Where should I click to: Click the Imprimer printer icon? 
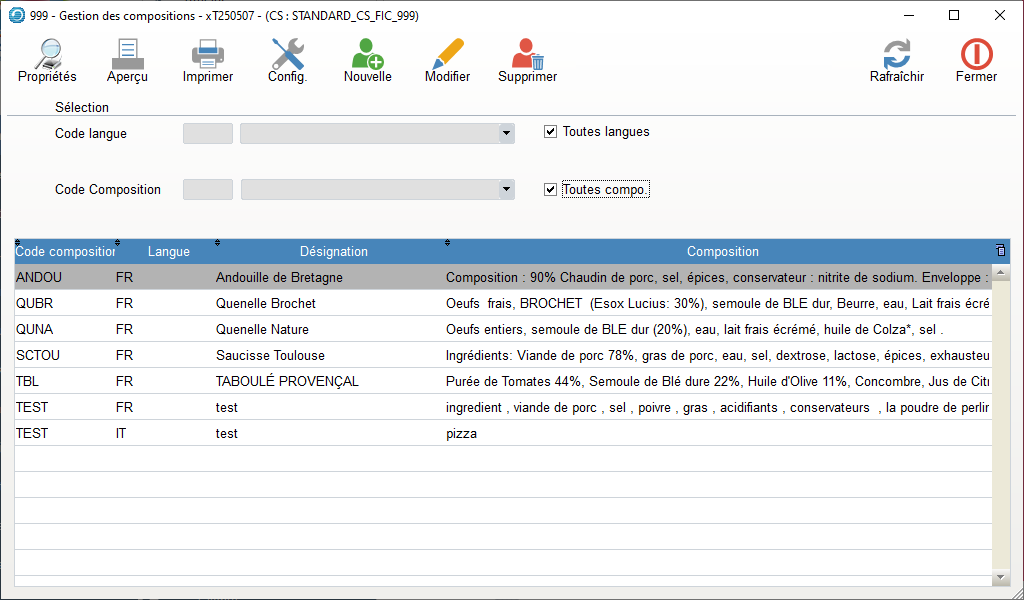point(207,55)
